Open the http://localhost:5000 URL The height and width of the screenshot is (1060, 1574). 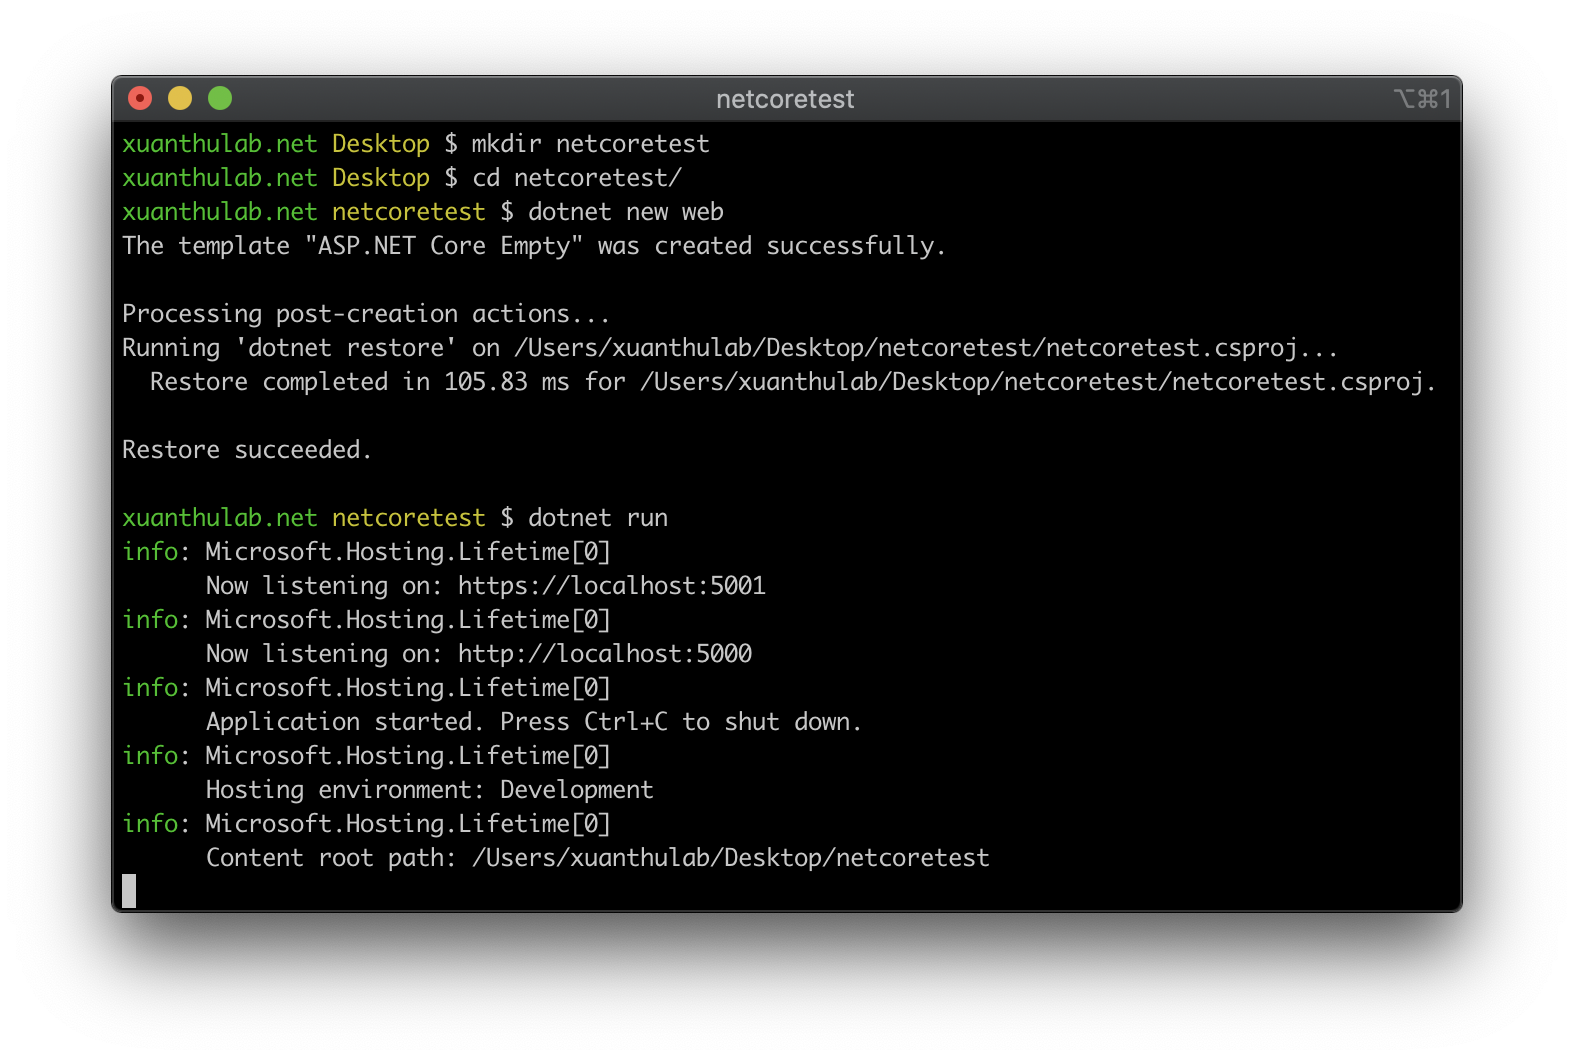605,654
